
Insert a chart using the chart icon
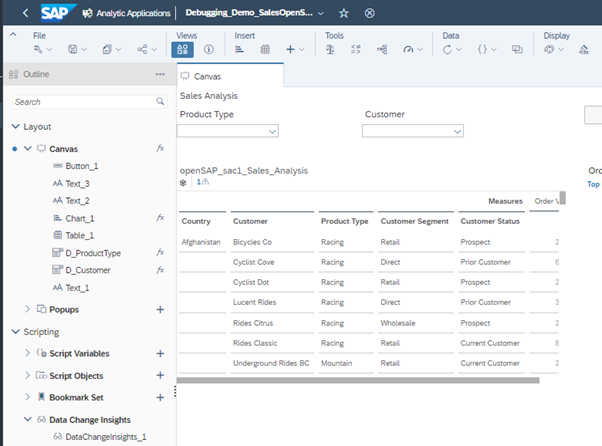pos(240,50)
